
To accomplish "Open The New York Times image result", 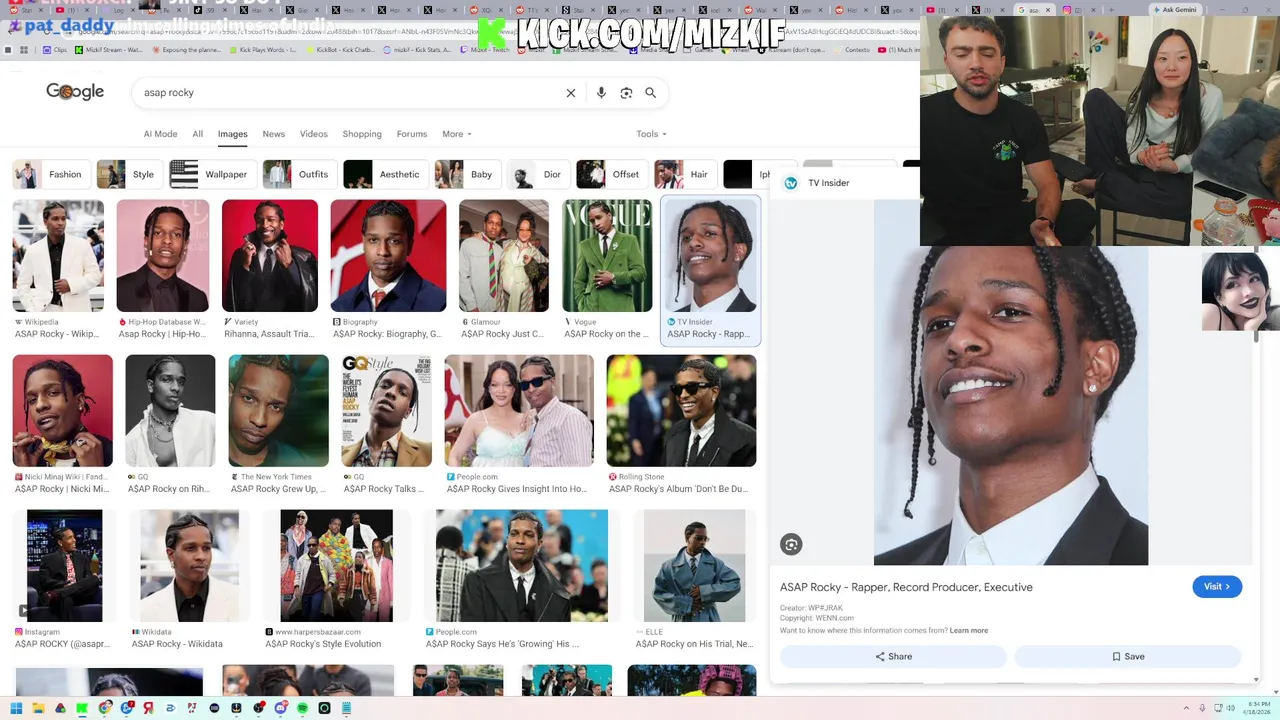I will 278,411.
